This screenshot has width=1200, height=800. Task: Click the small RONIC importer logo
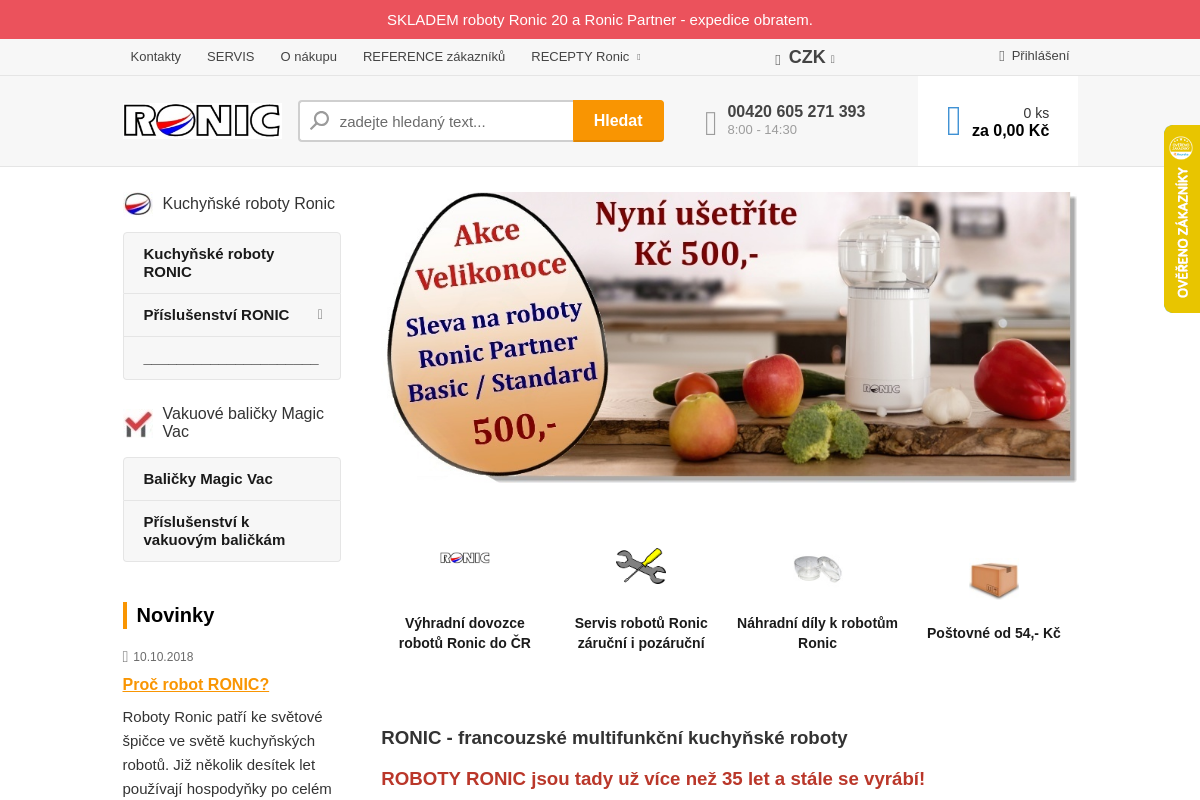click(x=465, y=558)
